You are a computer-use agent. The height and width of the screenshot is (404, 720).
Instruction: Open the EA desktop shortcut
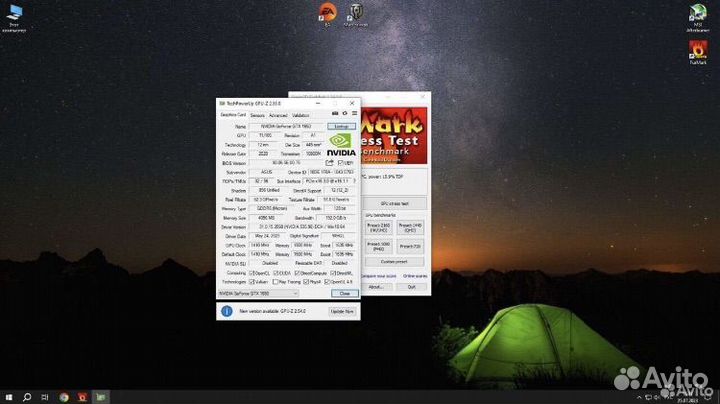point(327,15)
